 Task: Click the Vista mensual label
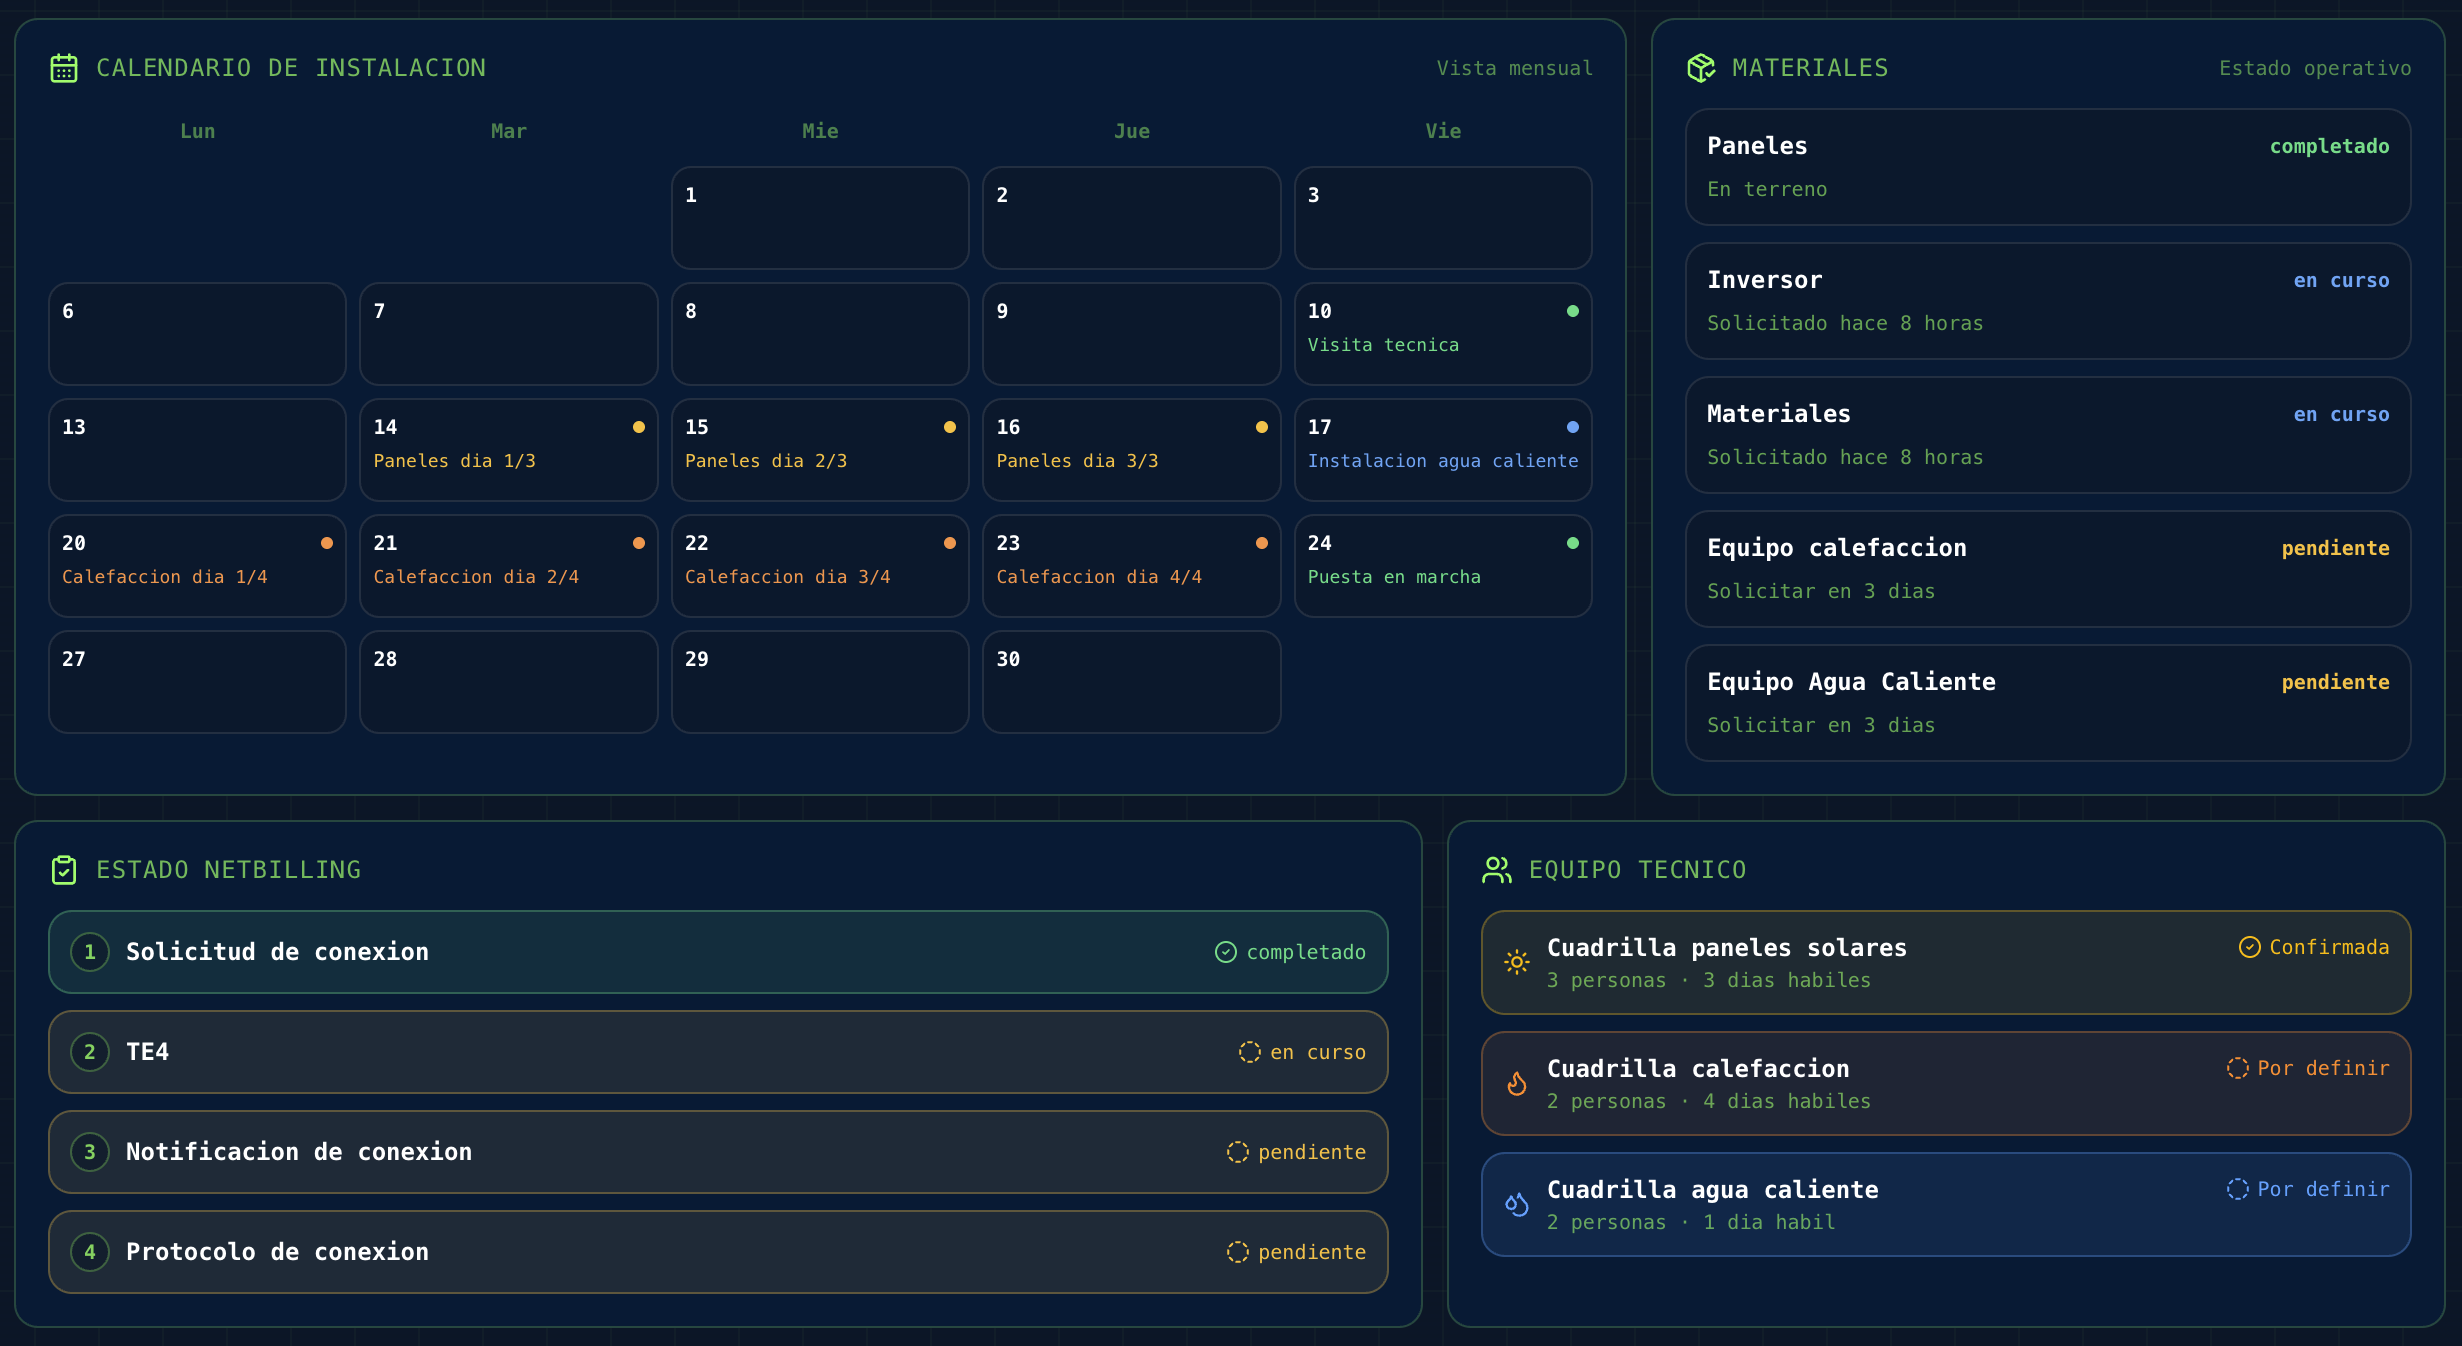(x=1514, y=68)
